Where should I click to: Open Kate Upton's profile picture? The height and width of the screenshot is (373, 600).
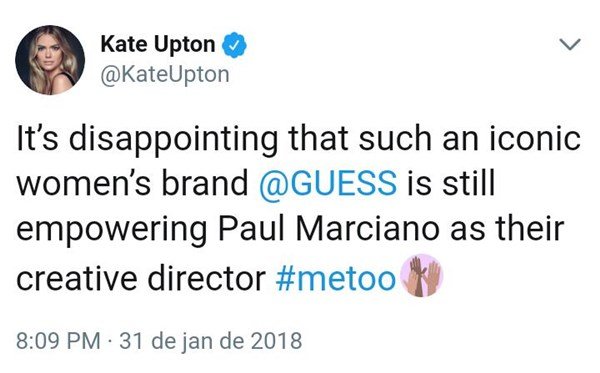pyautogui.click(x=50, y=60)
